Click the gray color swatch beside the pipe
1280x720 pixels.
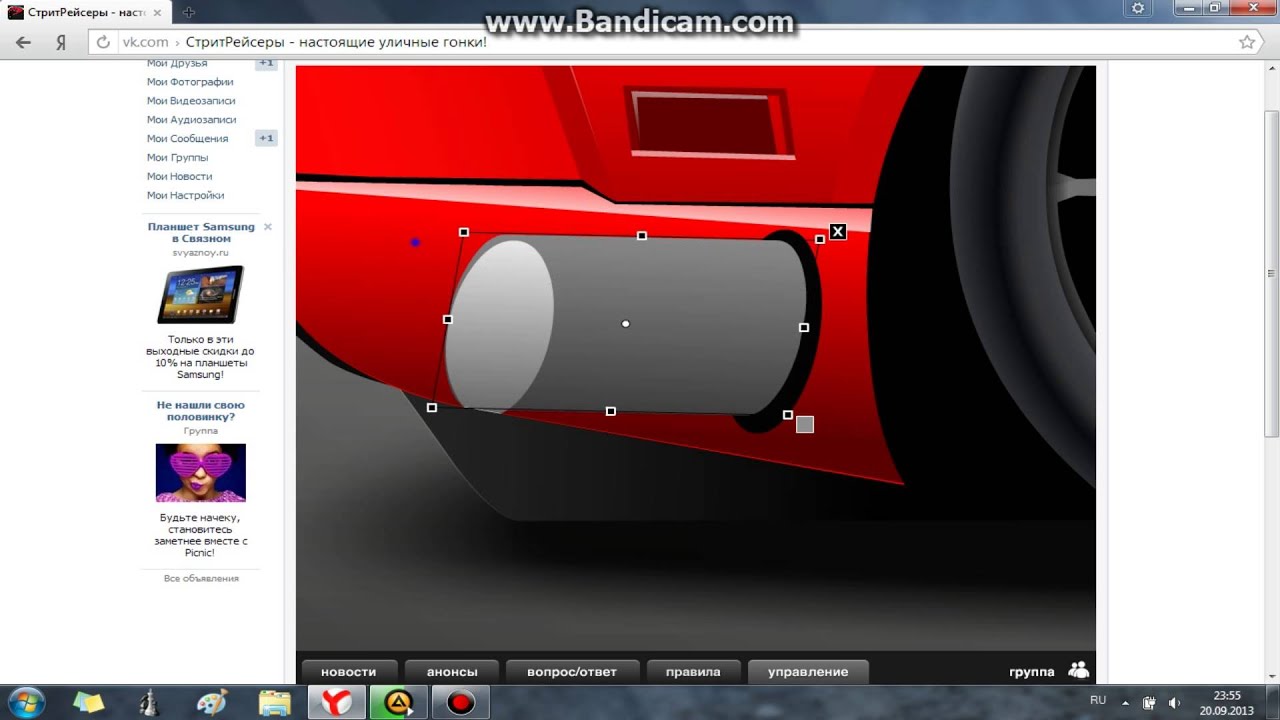coord(805,425)
